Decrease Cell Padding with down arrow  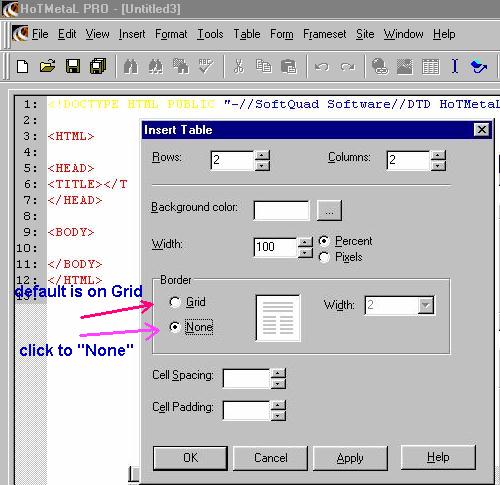[278, 415]
